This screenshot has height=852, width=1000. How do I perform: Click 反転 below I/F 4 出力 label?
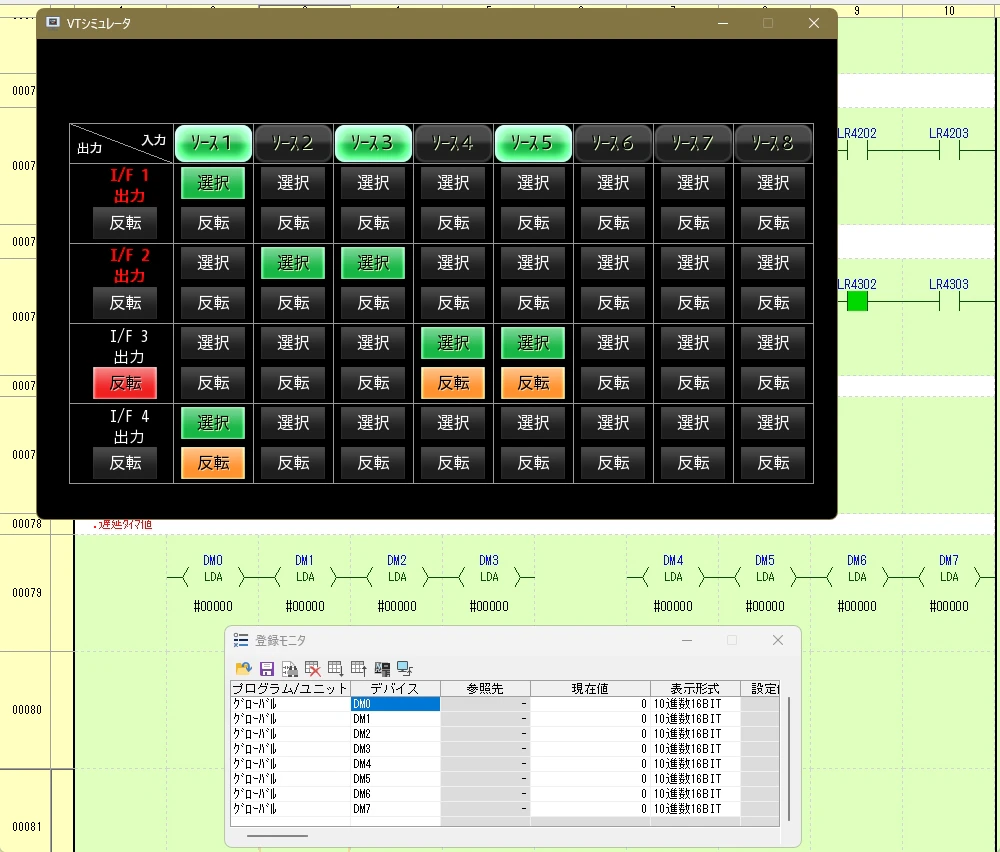pos(125,463)
